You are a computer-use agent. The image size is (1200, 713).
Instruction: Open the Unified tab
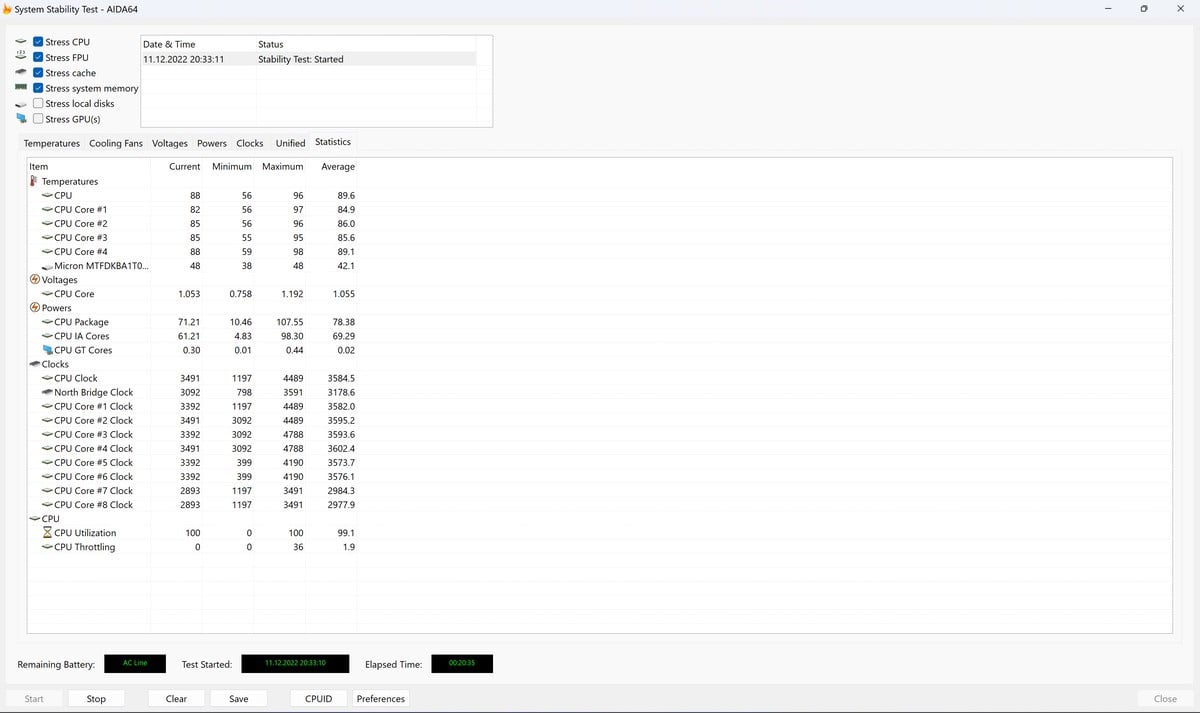[291, 143]
